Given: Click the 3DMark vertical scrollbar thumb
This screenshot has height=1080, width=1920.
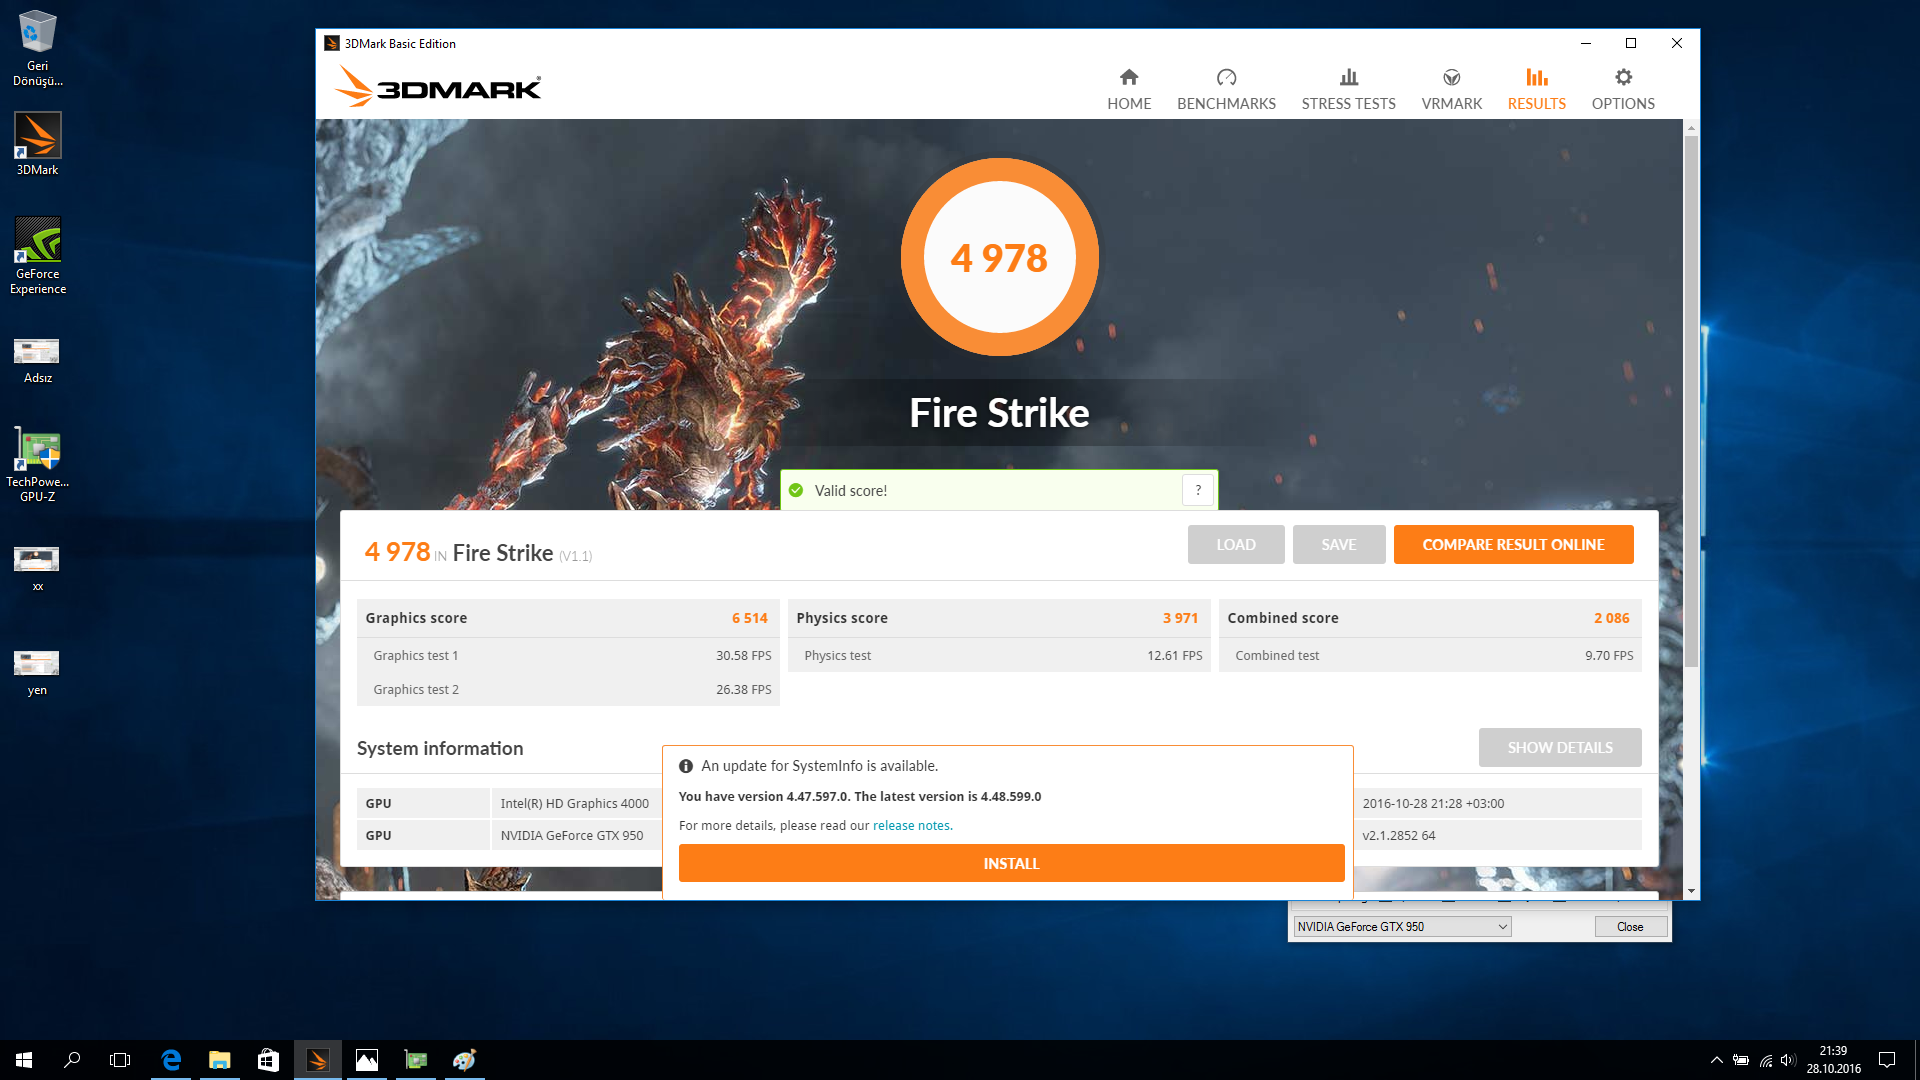Looking at the screenshot, I should tap(1691, 400).
